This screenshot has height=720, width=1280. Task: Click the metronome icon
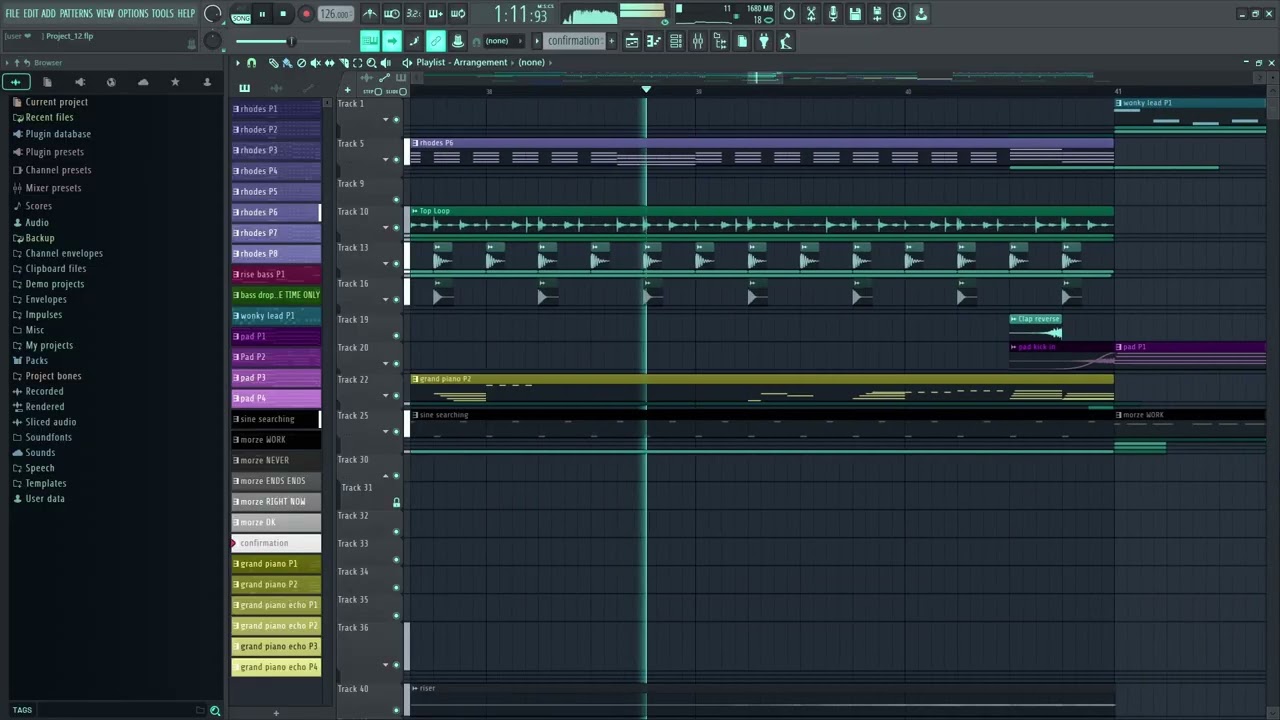pos(369,14)
